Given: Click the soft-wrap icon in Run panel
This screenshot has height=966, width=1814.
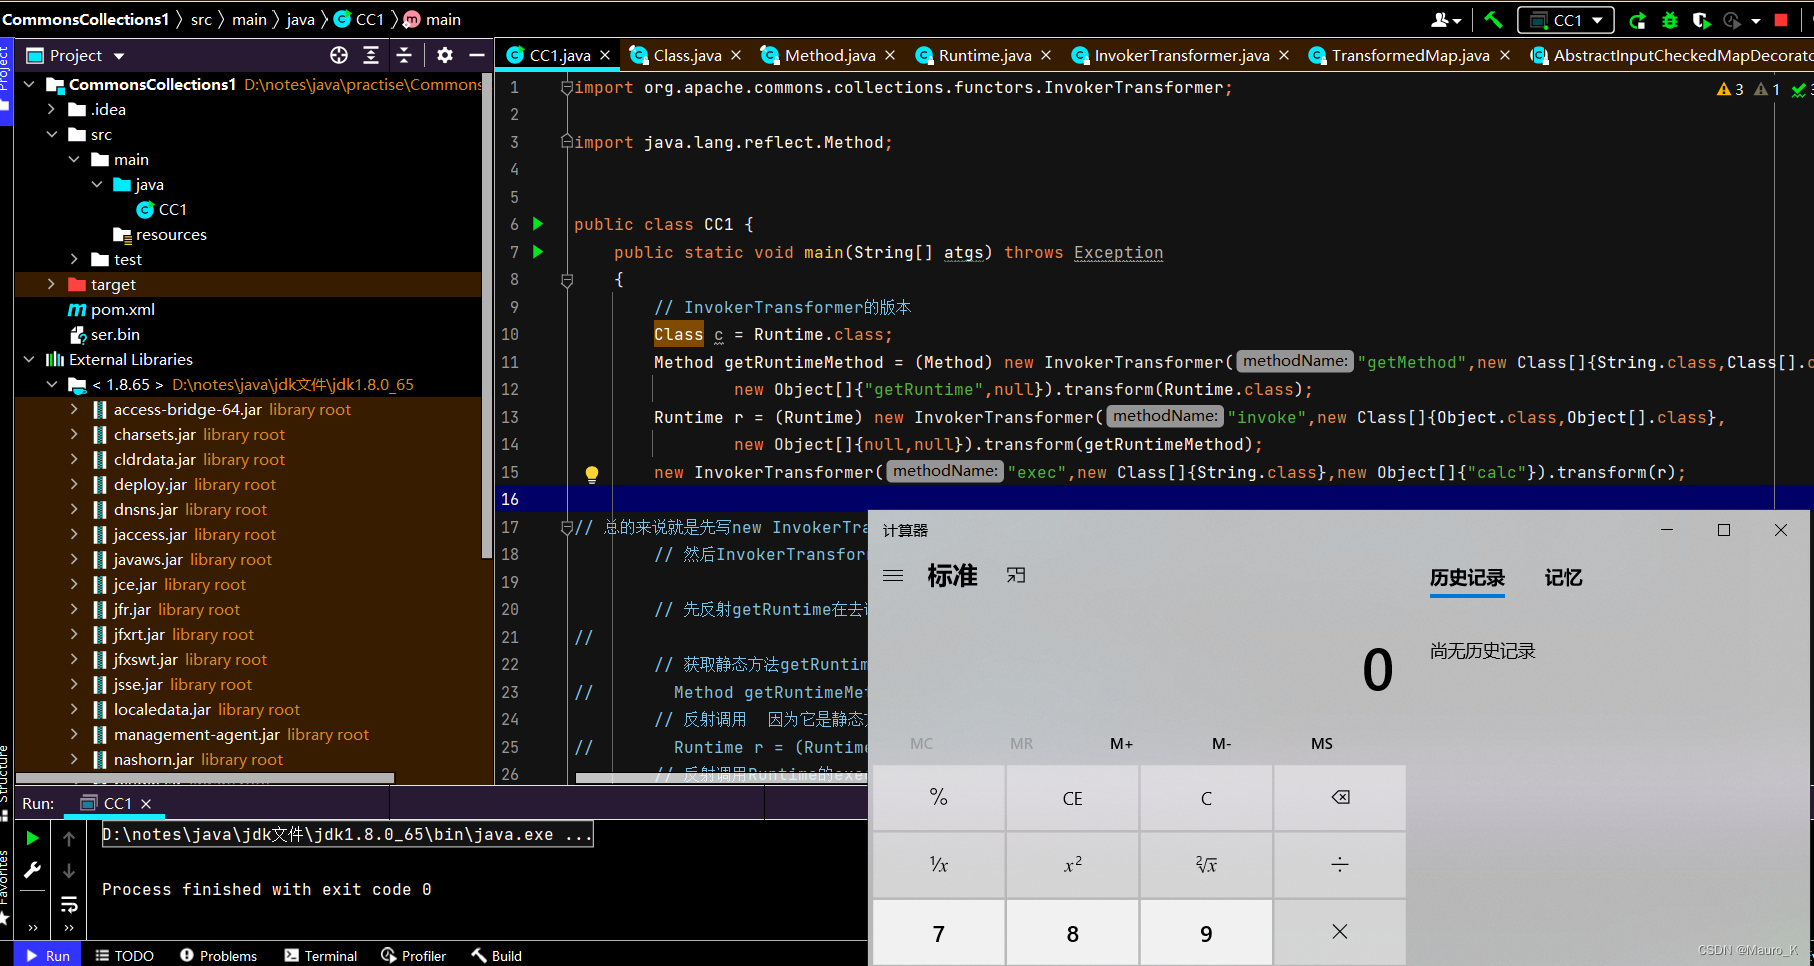Looking at the screenshot, I should click(69, 904).
